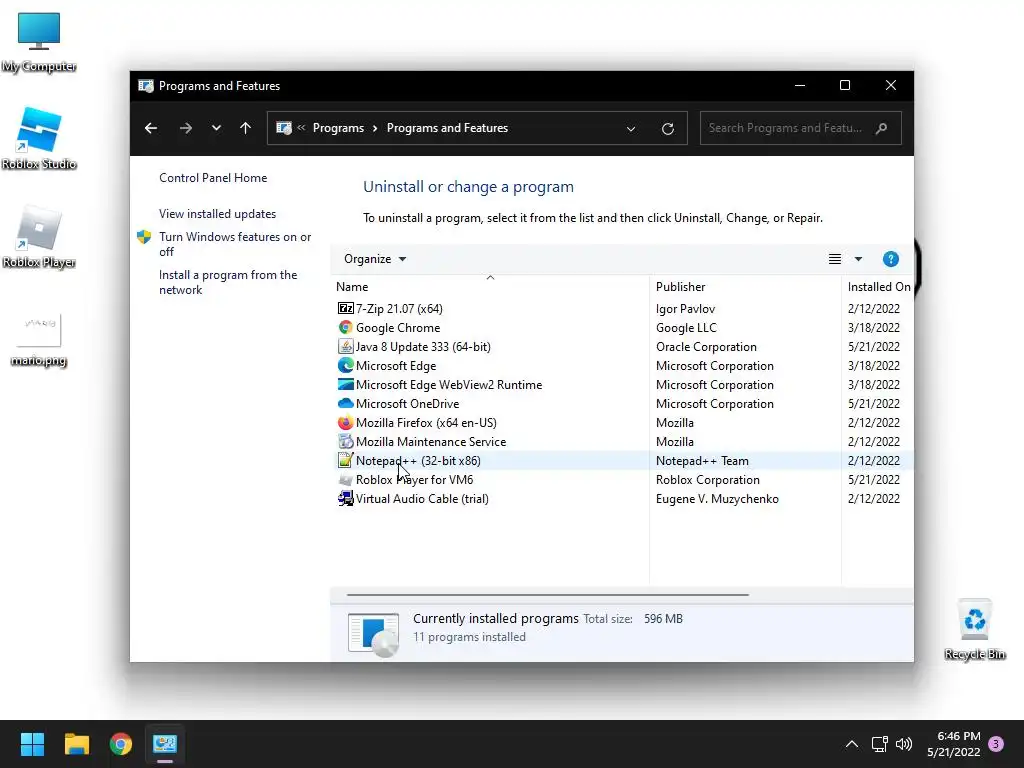
Task: Open Control Panel Home
Action: point(213,178)
